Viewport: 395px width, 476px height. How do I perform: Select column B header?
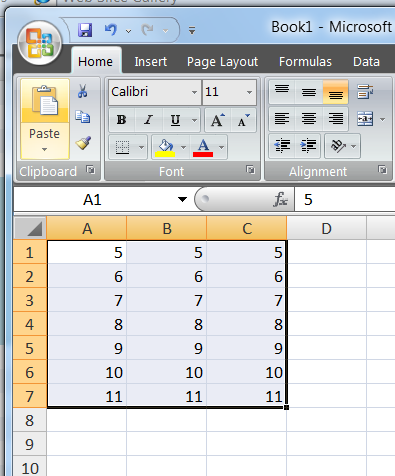click(167, 228)
